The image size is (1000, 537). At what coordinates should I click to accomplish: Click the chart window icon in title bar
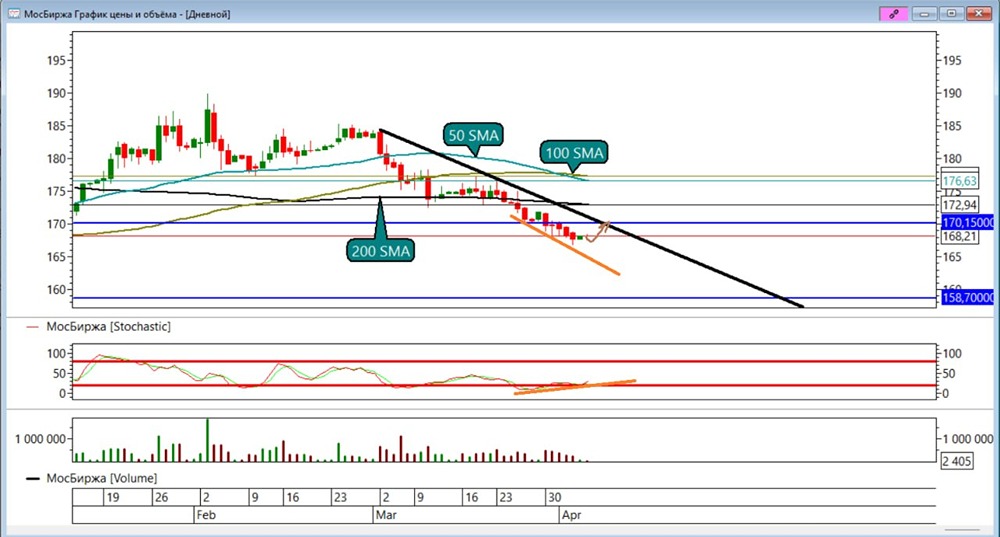point(13,13)
